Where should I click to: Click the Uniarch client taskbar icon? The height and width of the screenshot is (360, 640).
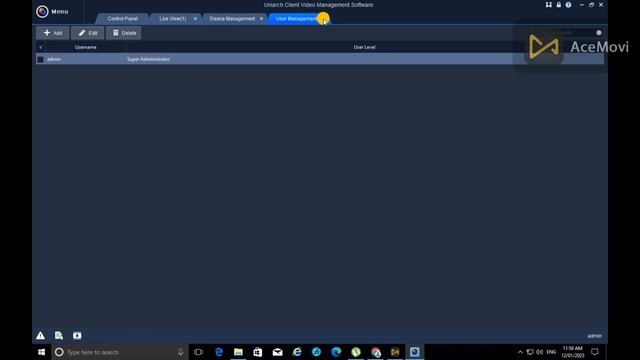[x=415, y=352]
